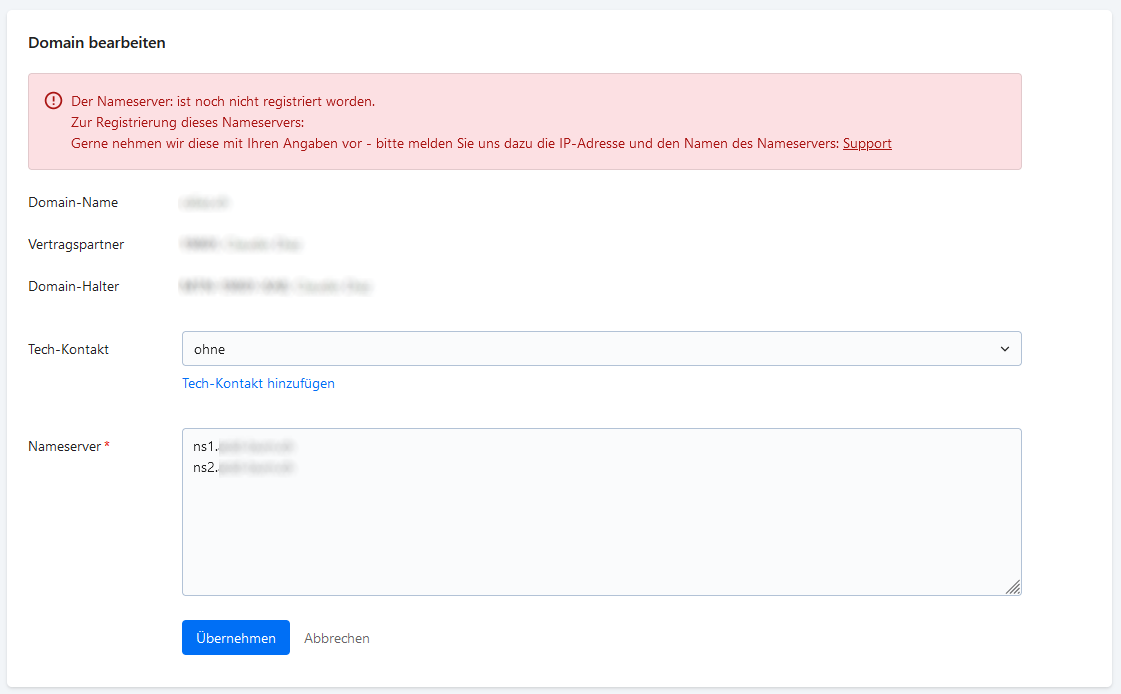Click the resize handle of the Nameserver textarea
The height and width of the screenshot is (694, 1121).
1013,587
